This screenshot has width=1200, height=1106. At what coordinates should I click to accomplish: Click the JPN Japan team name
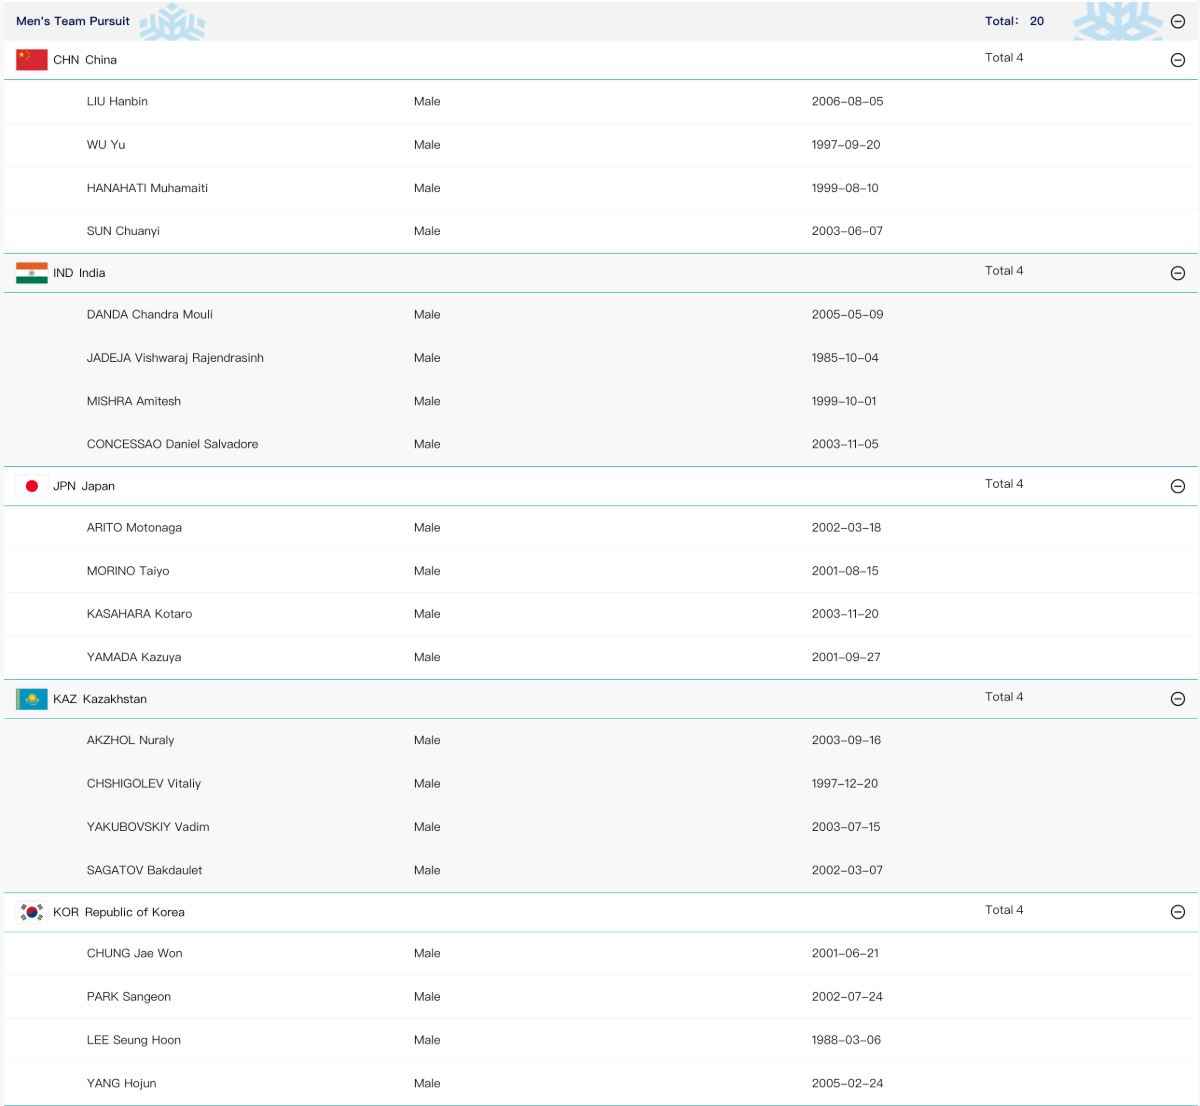pyautogui.click(x=84, y=486)
